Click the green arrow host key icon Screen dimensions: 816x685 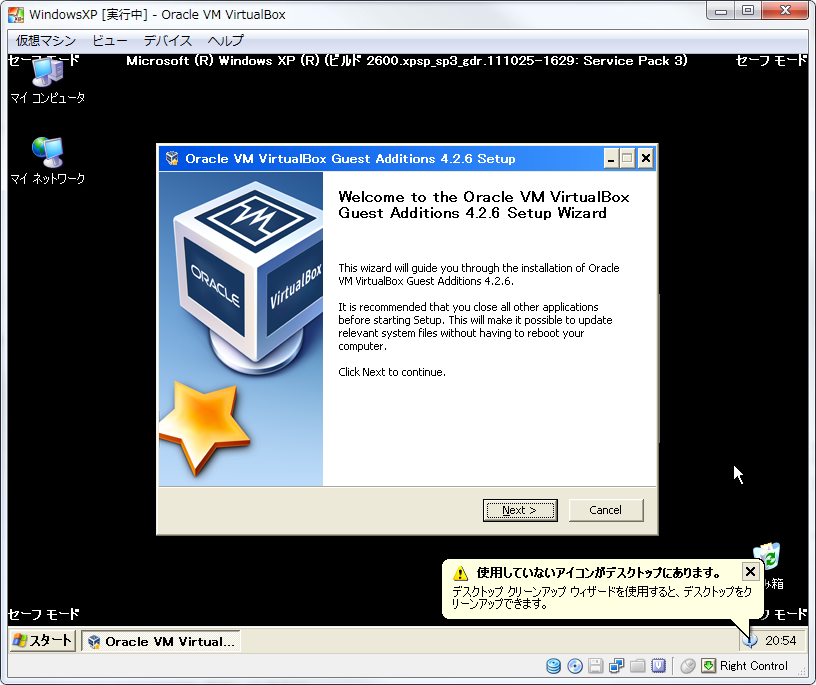(x=709, y=666)
